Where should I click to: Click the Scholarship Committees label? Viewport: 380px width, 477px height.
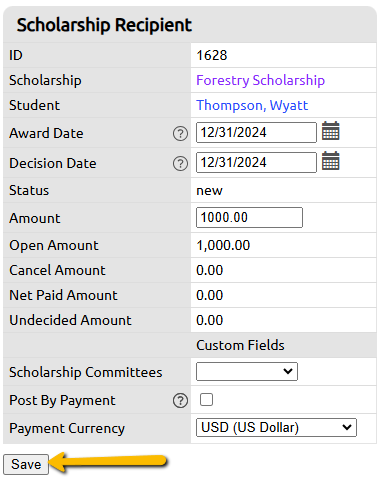(86, 372)
